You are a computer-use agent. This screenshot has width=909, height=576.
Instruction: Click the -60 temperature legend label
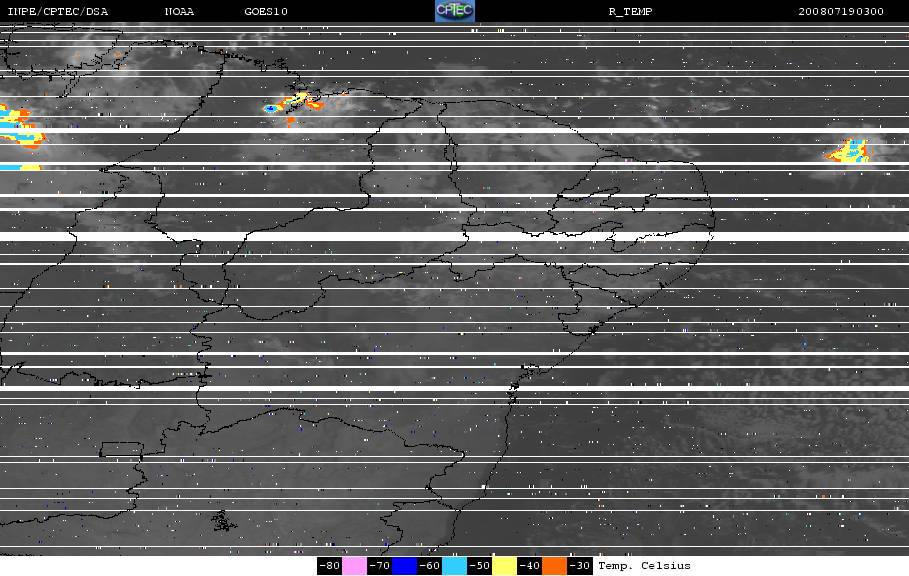pos(429,566)
